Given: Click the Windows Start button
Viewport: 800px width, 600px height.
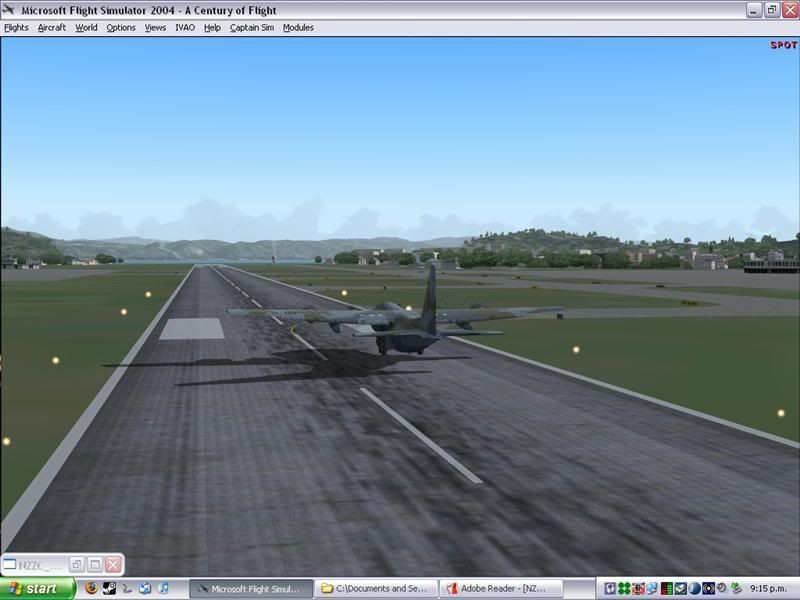Looking at the screenshot, I should [x=37, y=589].
